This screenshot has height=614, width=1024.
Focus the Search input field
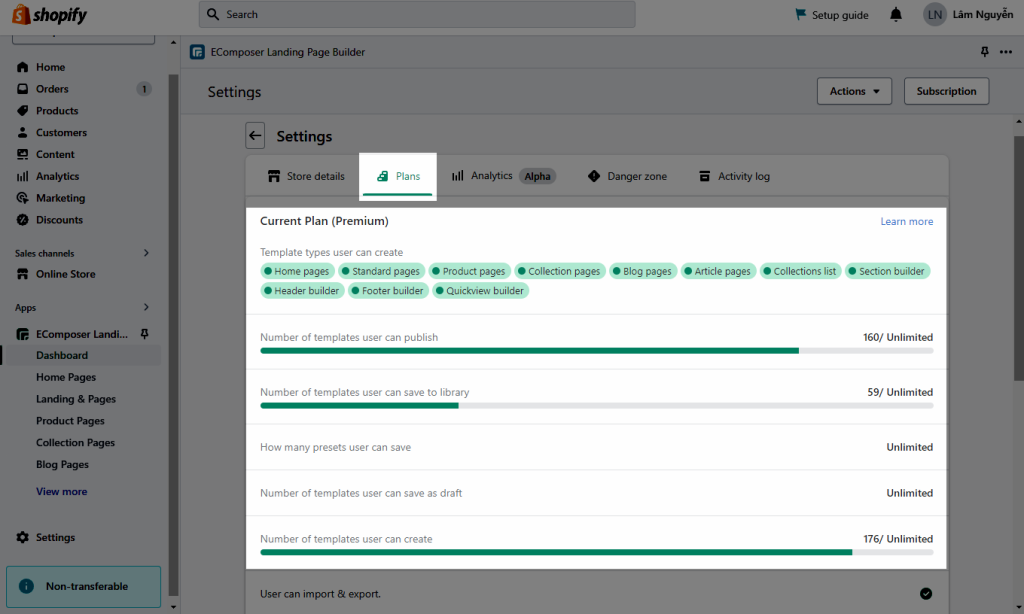pos(417,14)
